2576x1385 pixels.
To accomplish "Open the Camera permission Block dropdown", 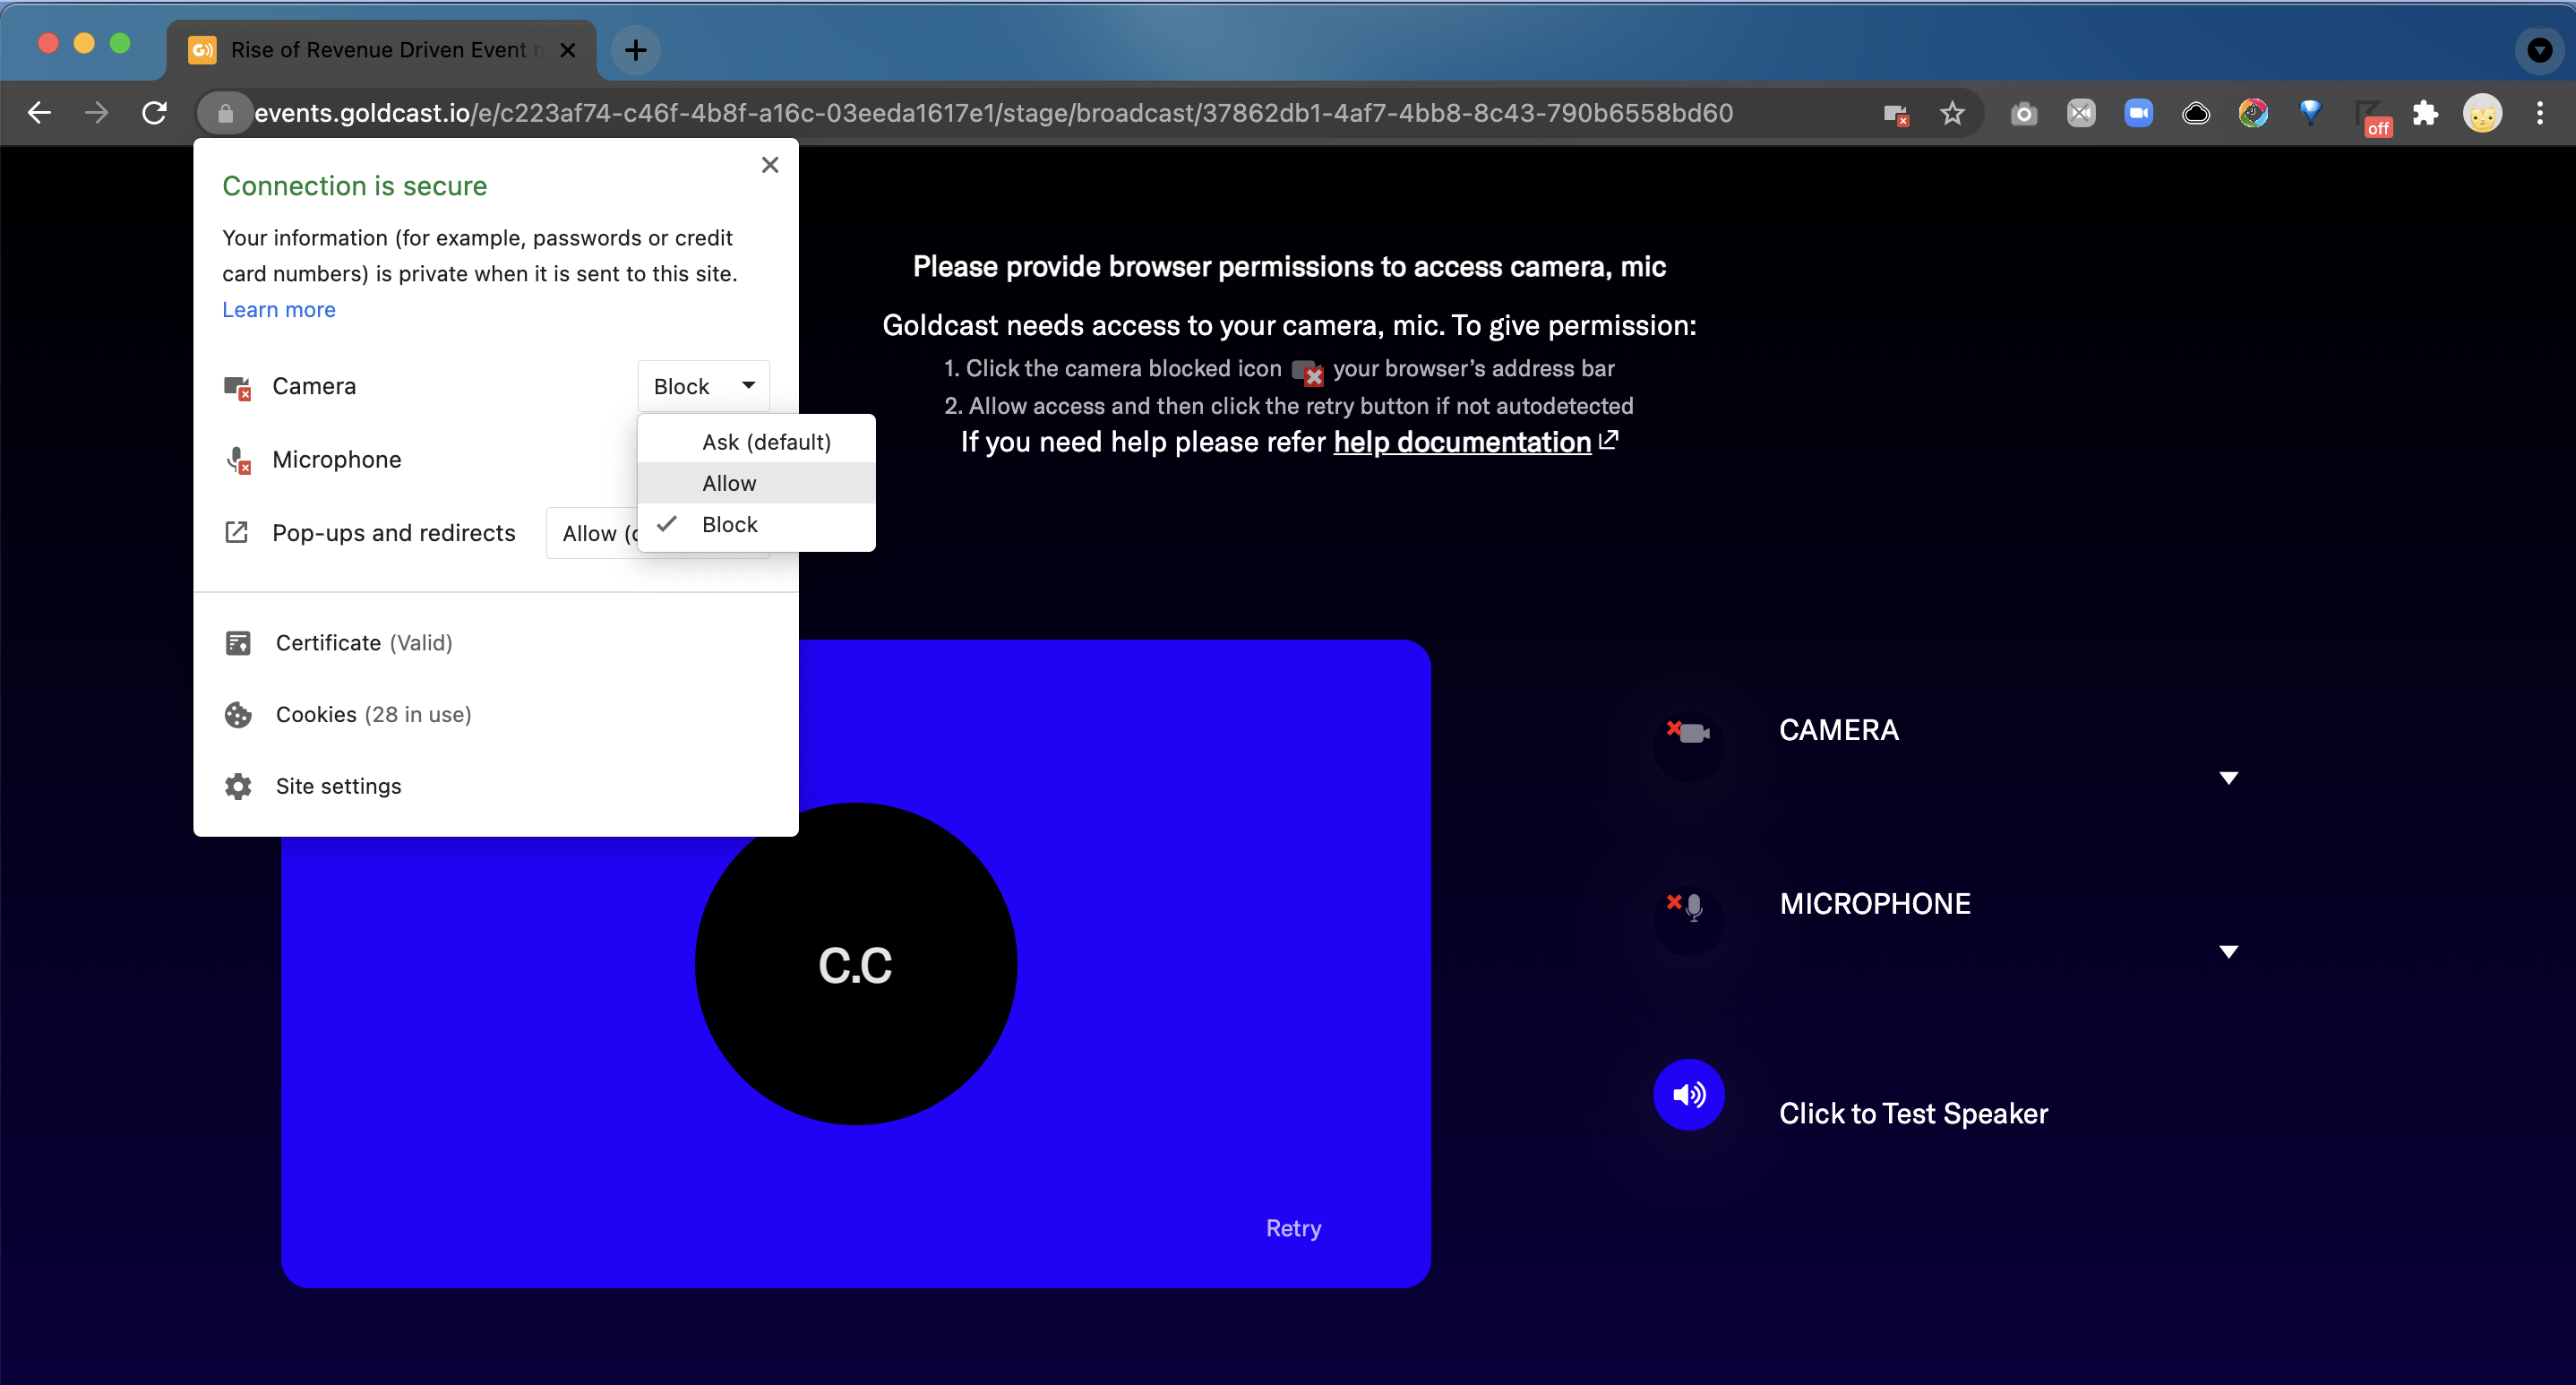I will pyautogui.click(x=703, y=386).
